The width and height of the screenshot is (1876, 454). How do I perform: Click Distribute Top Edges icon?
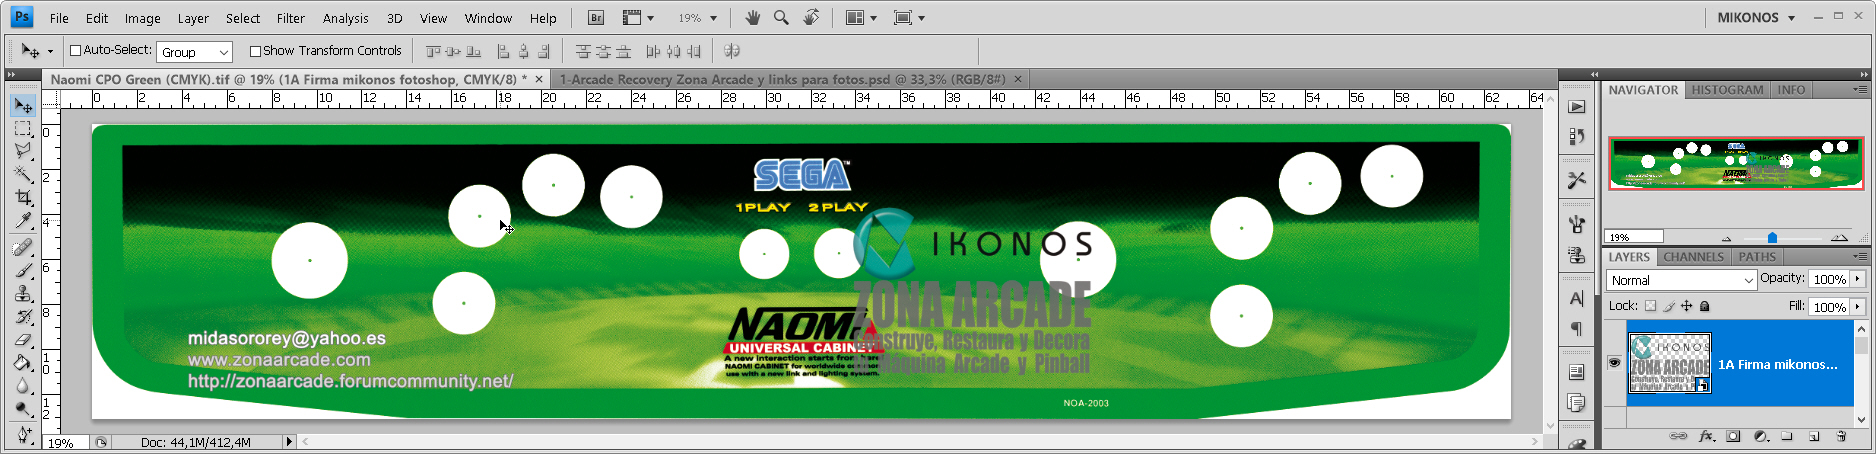pyautogui.click(x=583, y=51)
